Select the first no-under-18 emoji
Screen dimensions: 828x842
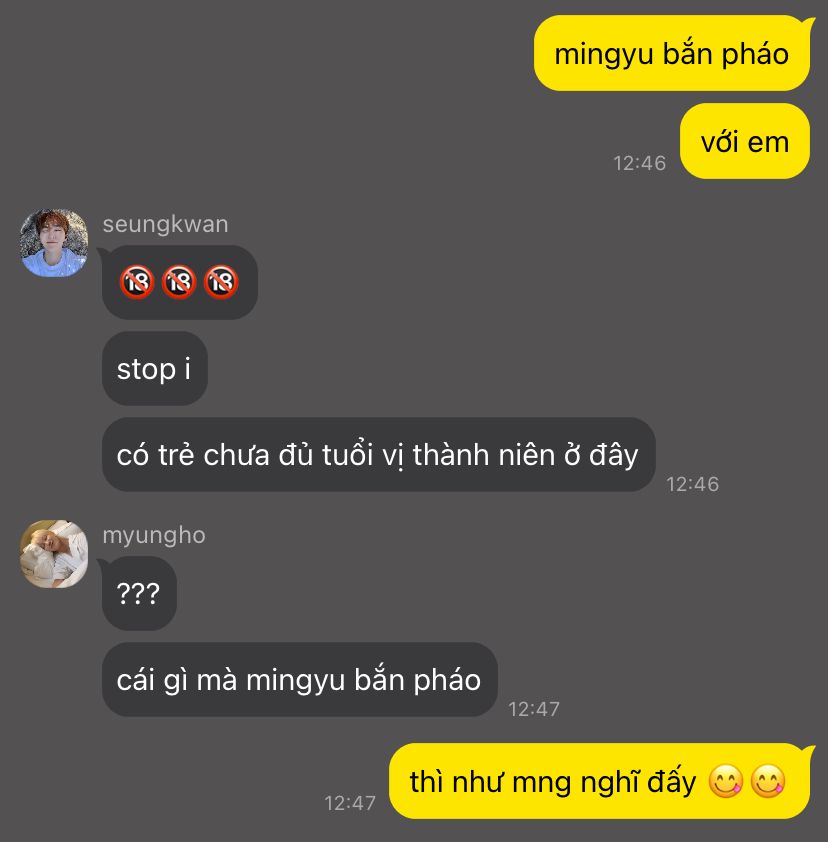(137, 282)
